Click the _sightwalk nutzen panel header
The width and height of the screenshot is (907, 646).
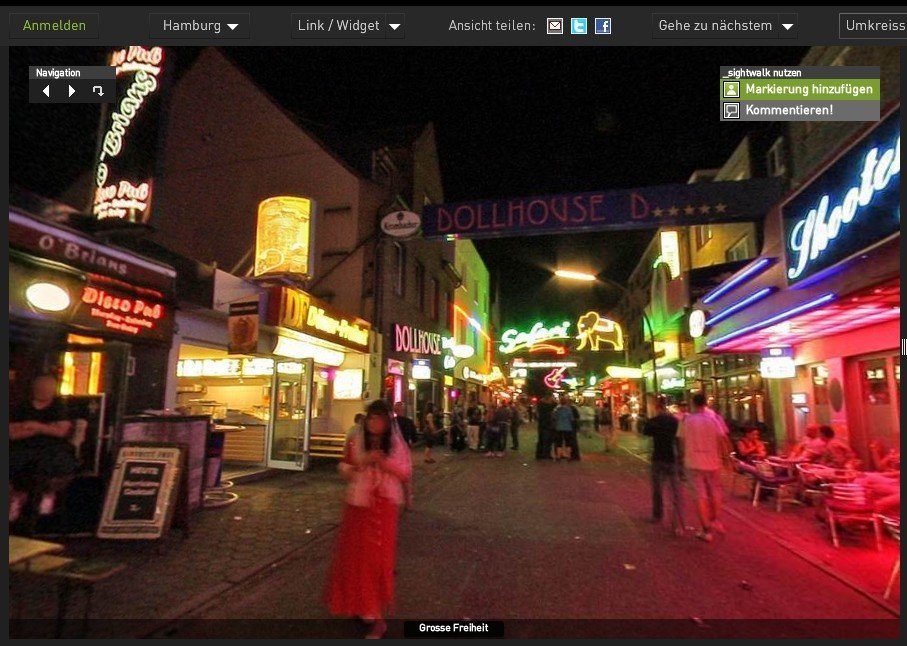point(800,73)
